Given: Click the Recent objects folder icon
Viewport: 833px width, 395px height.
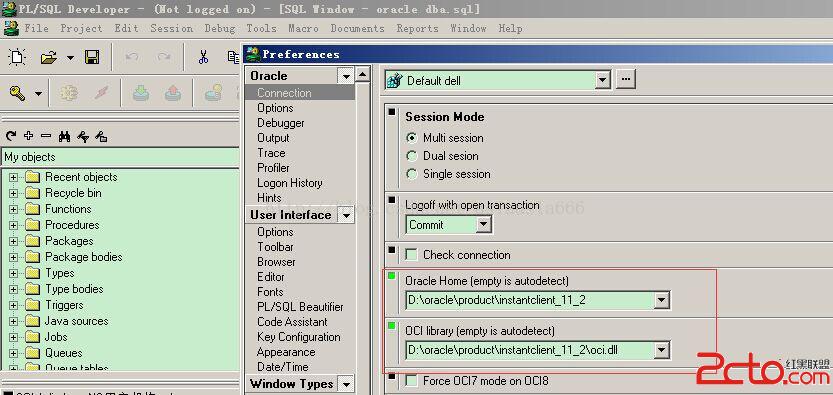Looking at the screenshot, I should pyautogui.click(x=33, y=177).
